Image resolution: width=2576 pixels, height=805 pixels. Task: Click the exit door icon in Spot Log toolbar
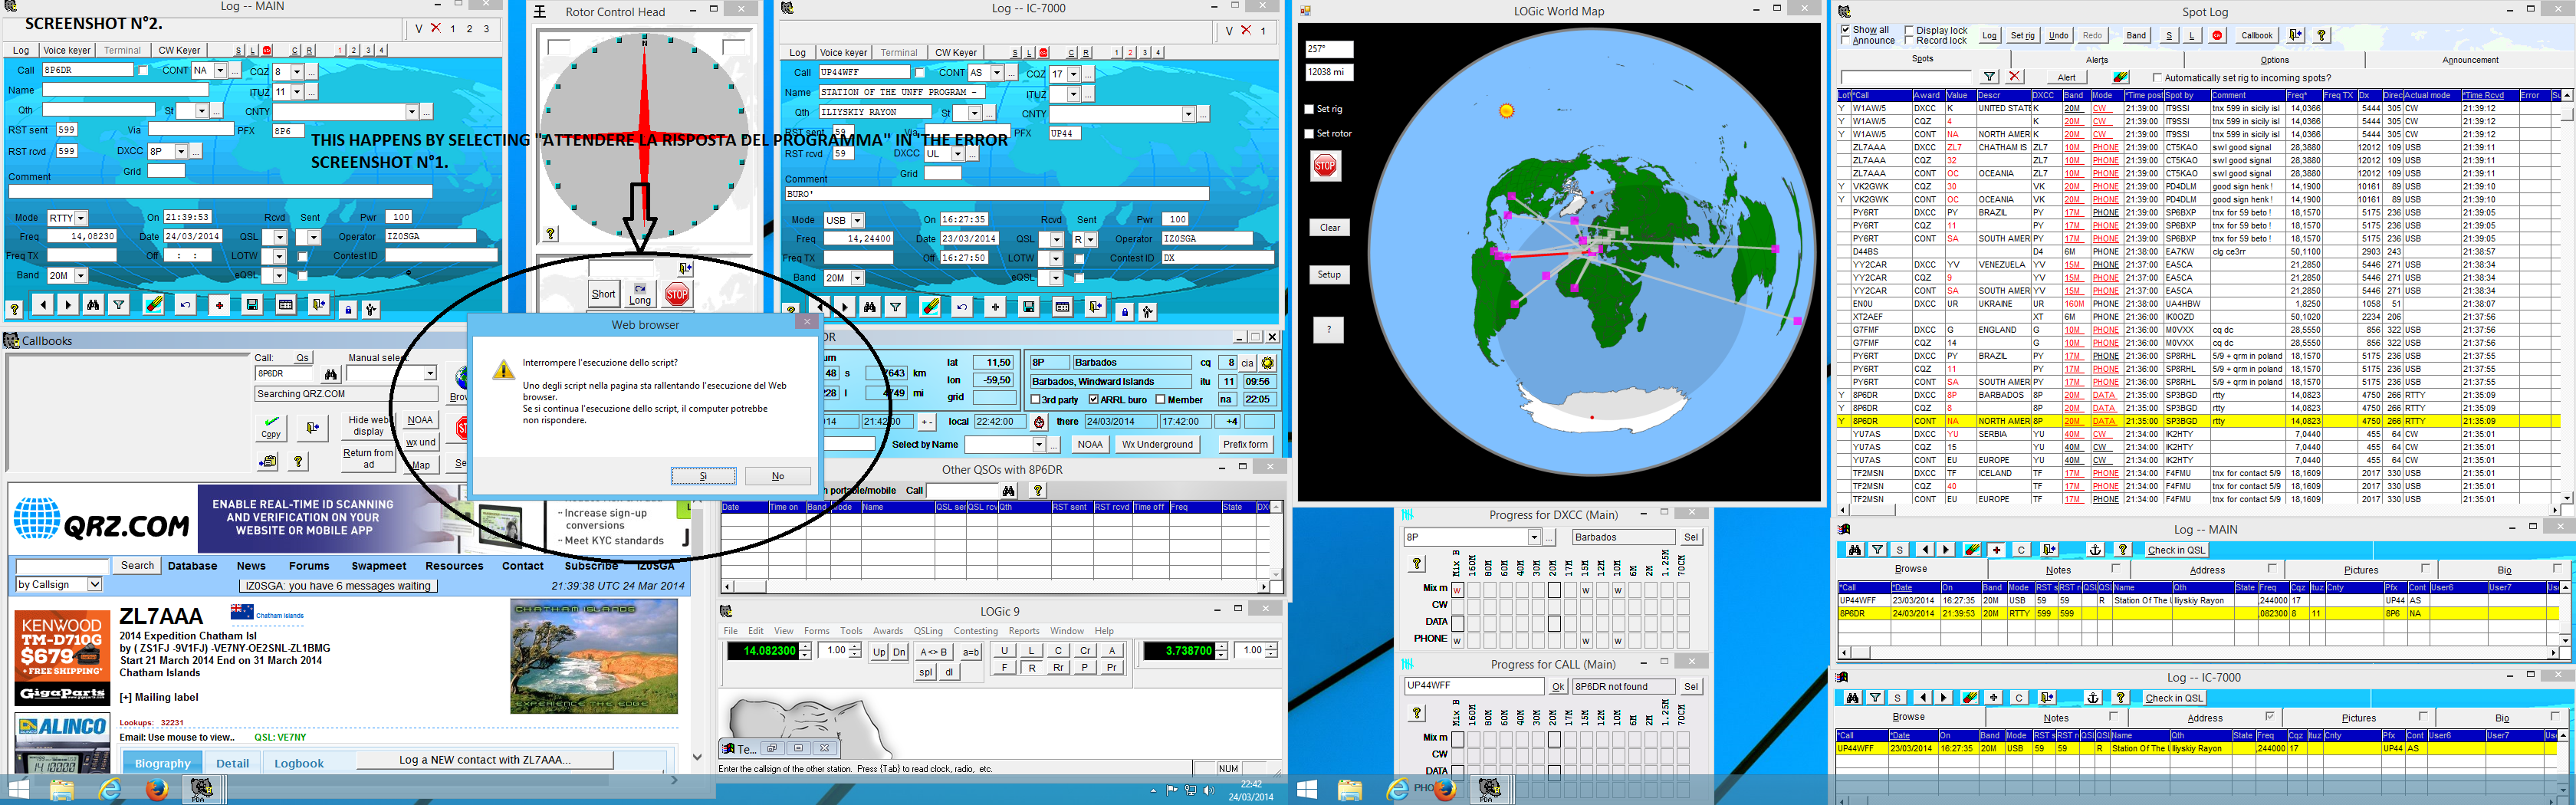[x=2295, y=35]
